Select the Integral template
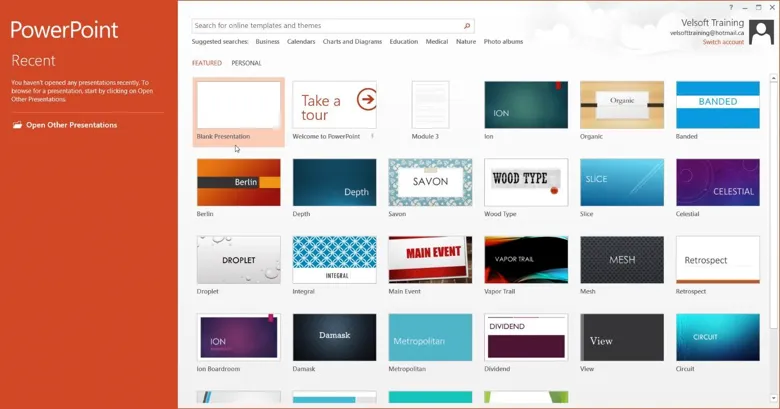Screen dimensions: 780x409 (334, 260)
